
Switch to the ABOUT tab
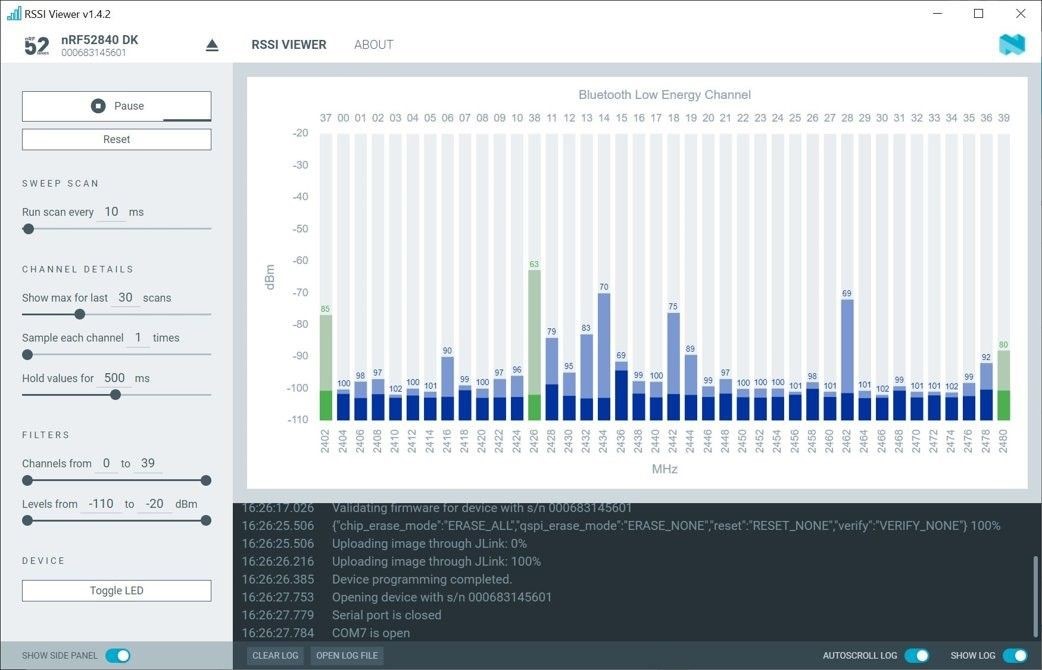point(373,44)
